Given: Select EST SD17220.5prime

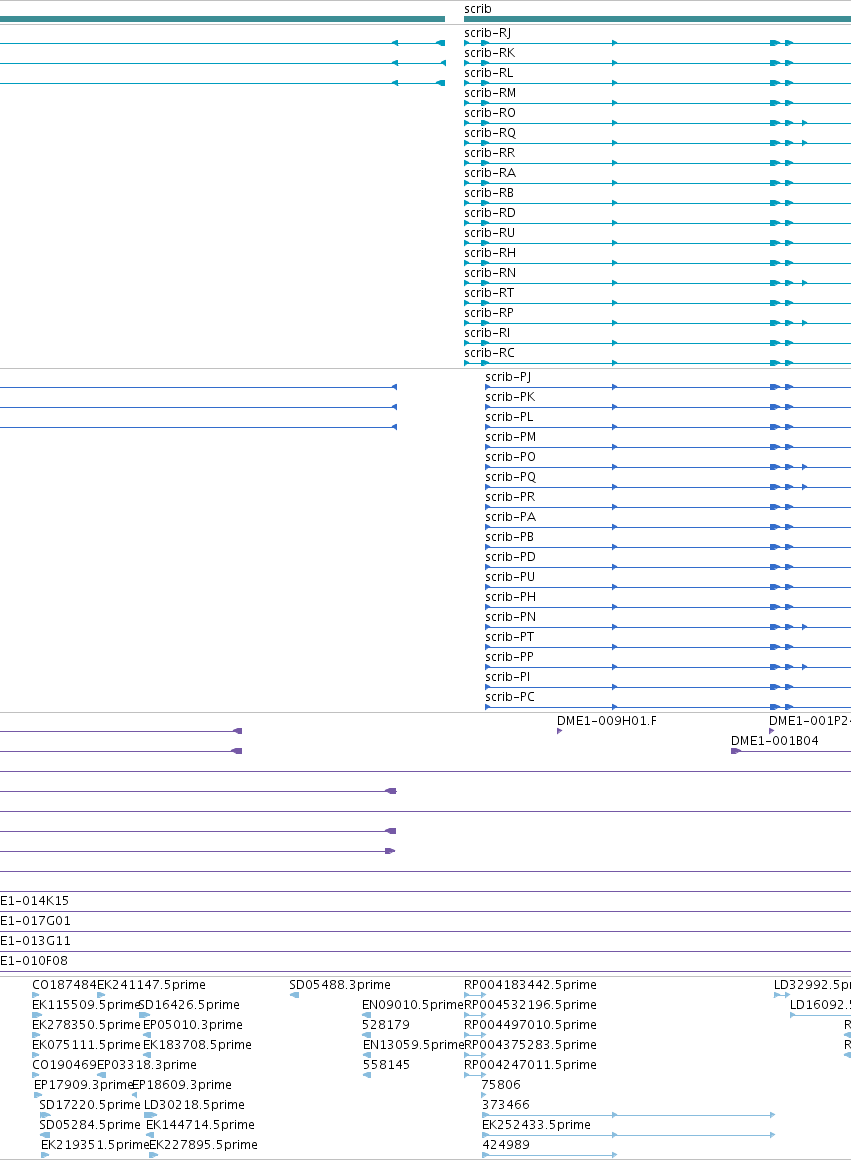Looking at the screenshot, I should 90,1105.
